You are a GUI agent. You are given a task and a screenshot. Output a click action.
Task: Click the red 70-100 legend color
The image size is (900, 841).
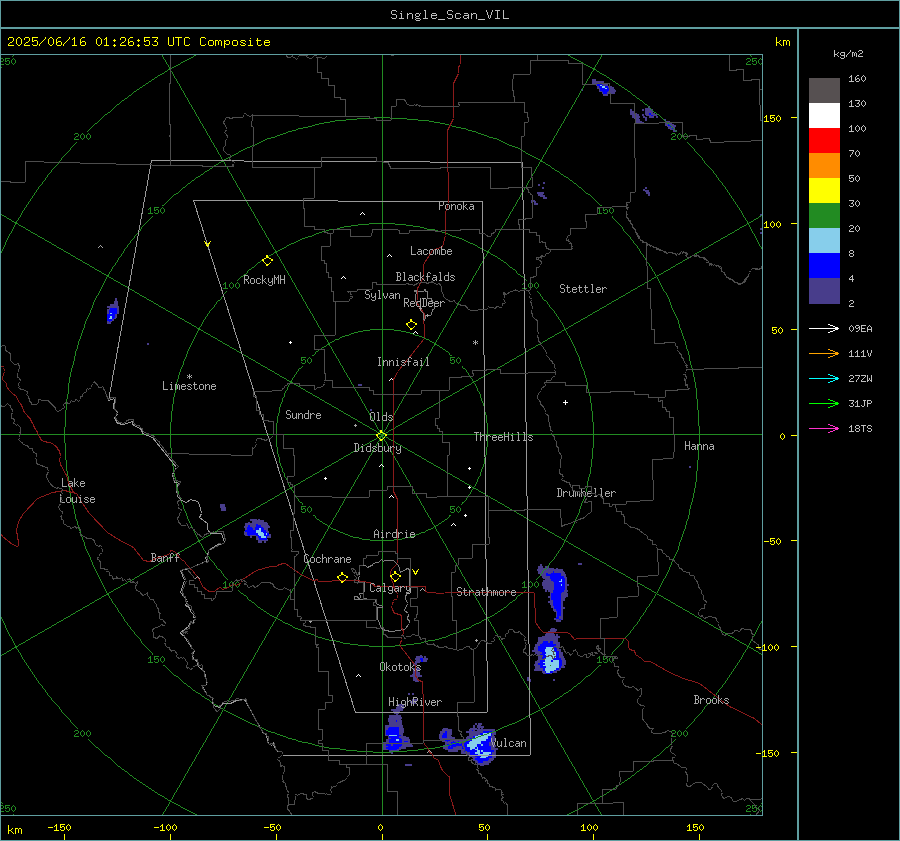(824, 141)
